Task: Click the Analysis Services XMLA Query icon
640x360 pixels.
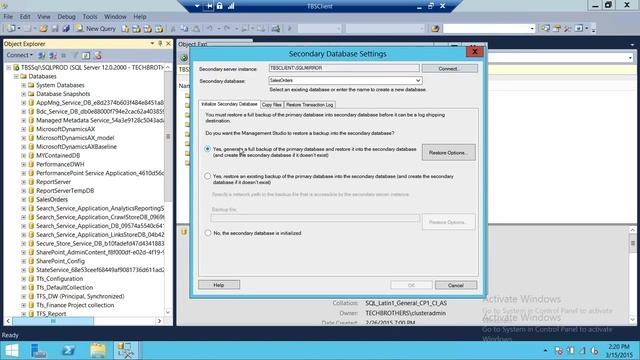Action: pos(159,29)
